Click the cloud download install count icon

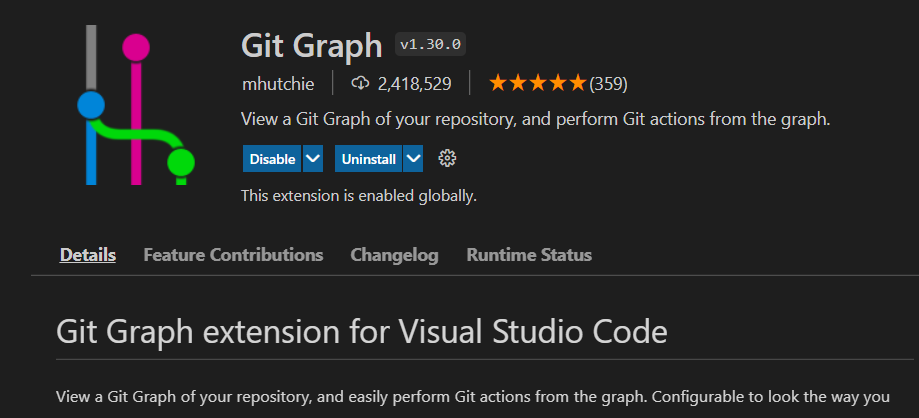360,84
